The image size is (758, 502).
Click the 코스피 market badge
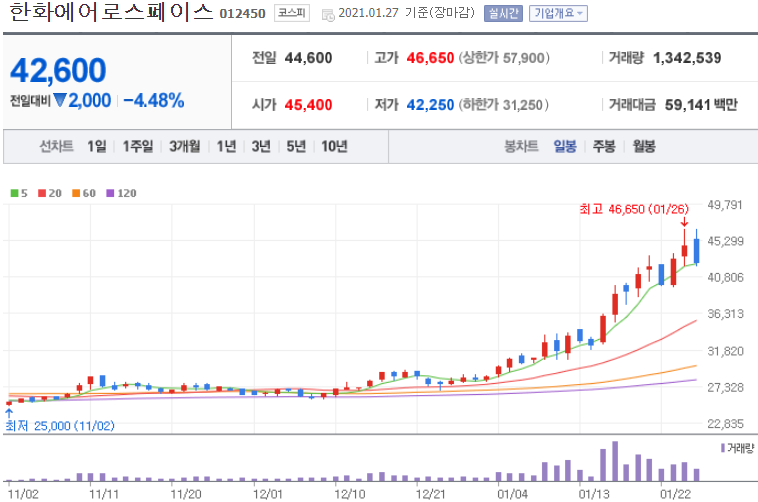tap(292, 13)
